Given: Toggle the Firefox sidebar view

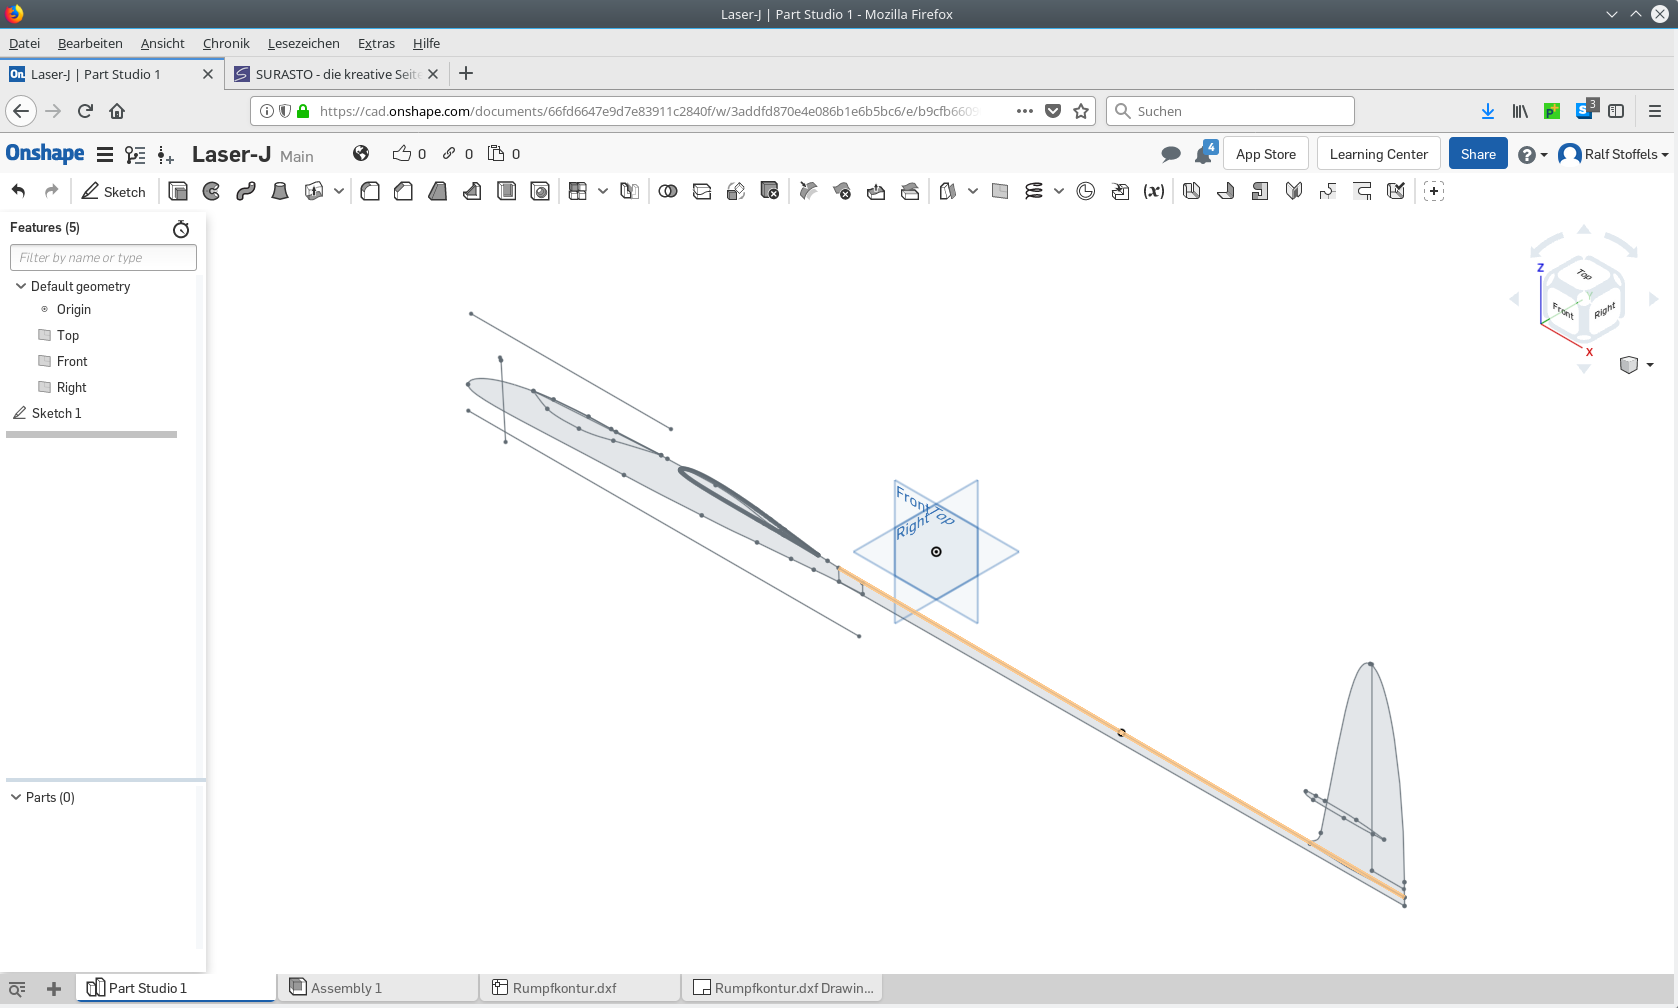Looking at the screenshot, I should pos(1616,111).
